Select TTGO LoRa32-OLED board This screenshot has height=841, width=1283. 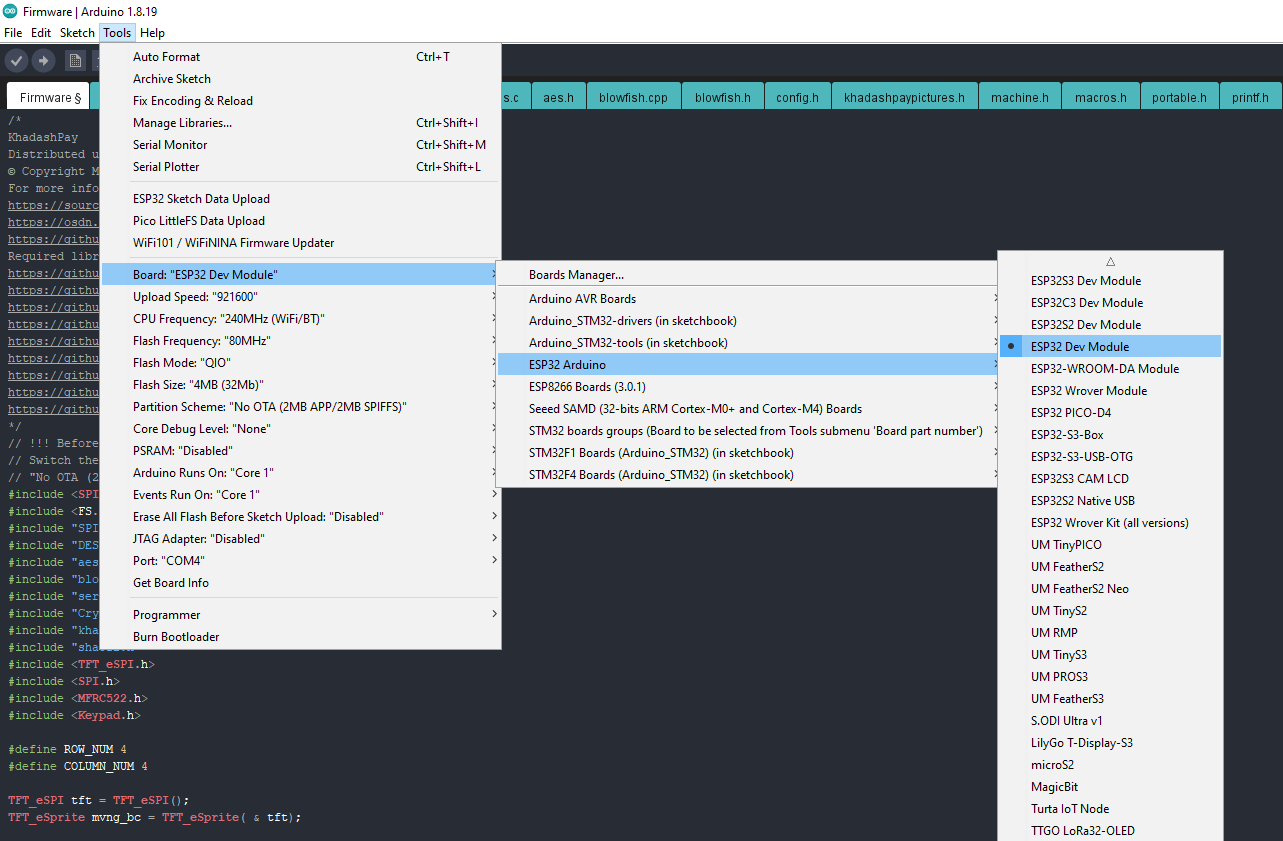(x=1110, y=831)
